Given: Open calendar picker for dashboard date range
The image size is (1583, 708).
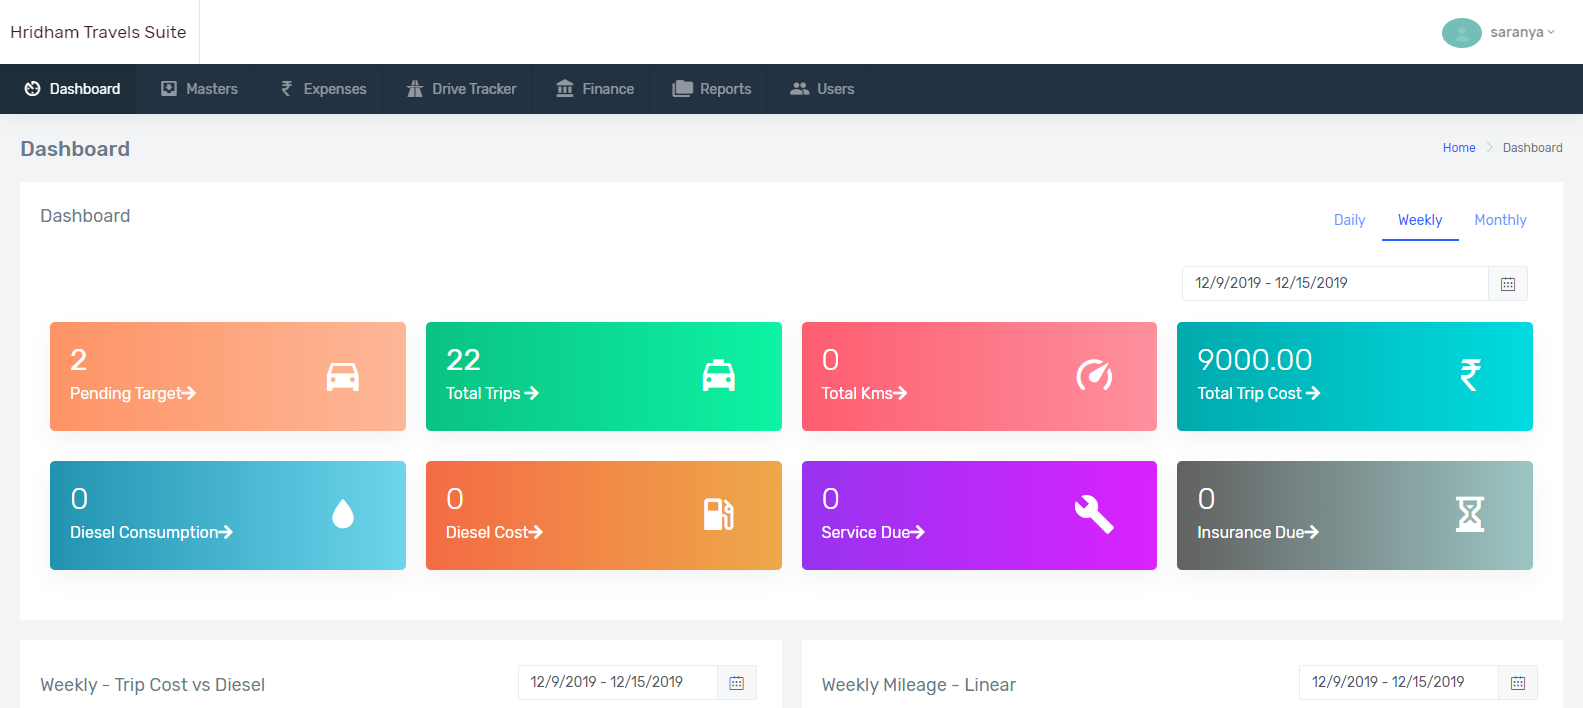Looking at the screenshot, I should [1507, 284].
